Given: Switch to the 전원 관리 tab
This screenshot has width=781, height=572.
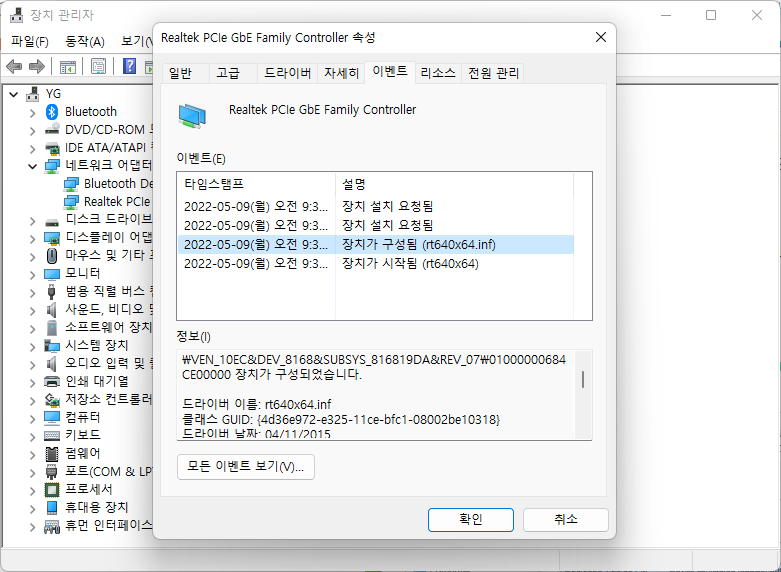Looking at the screenshot, I should click(x=493, y=73).
